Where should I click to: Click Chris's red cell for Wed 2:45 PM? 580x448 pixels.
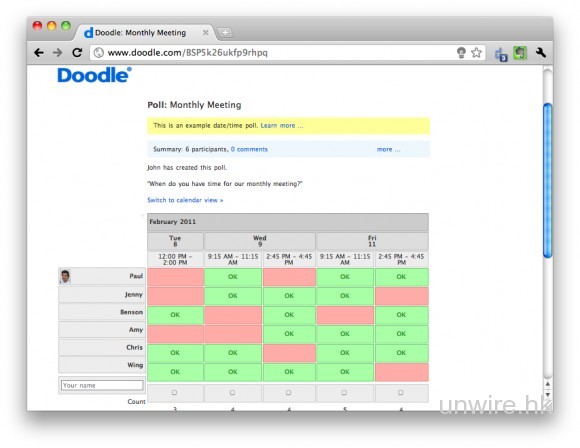[289, 353]
